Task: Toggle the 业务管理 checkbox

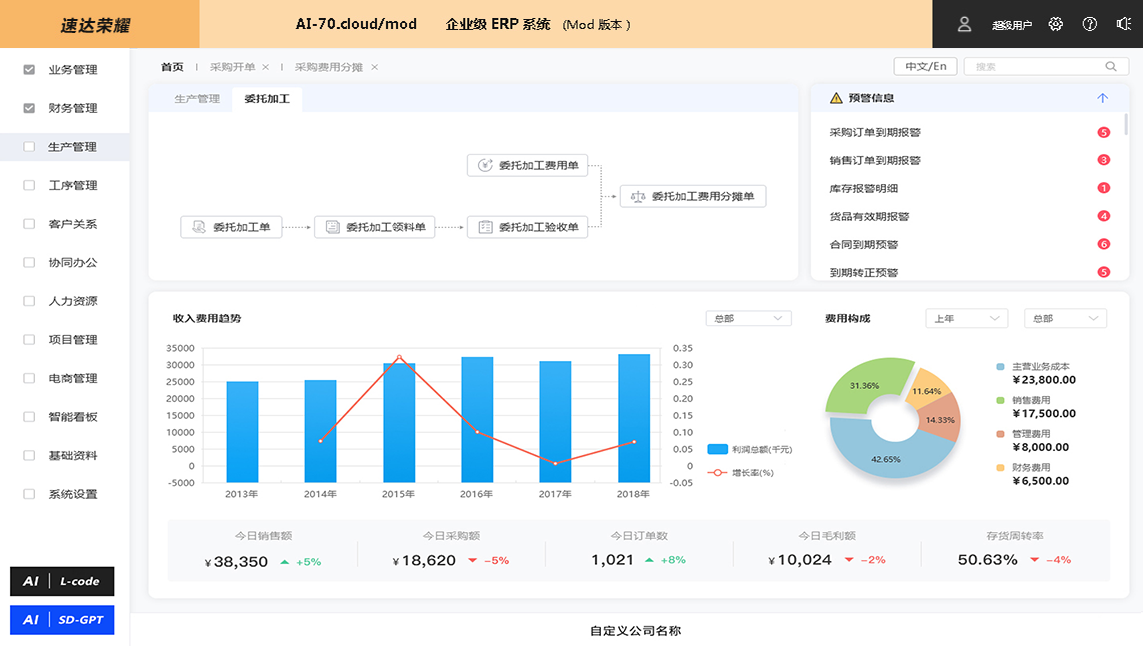Action: click(x=29, y=70)
